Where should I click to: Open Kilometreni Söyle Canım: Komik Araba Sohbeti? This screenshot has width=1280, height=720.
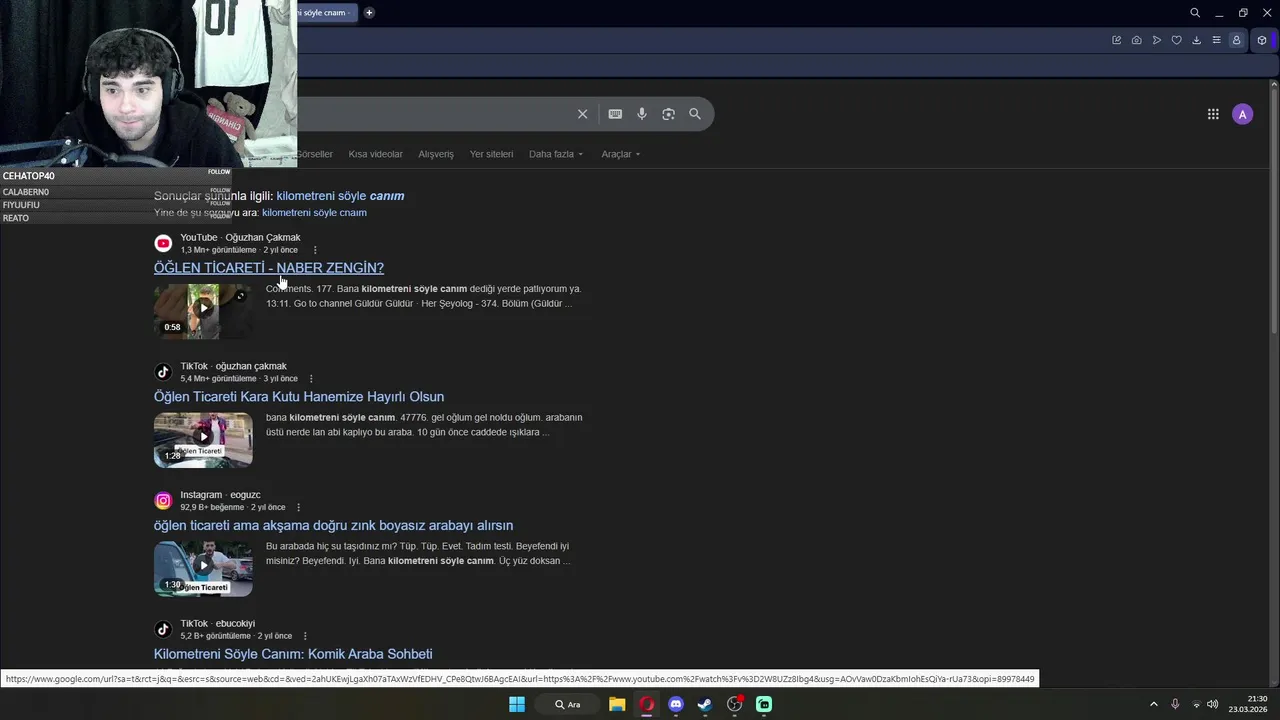pyautogui.click(x=293, y=654)
